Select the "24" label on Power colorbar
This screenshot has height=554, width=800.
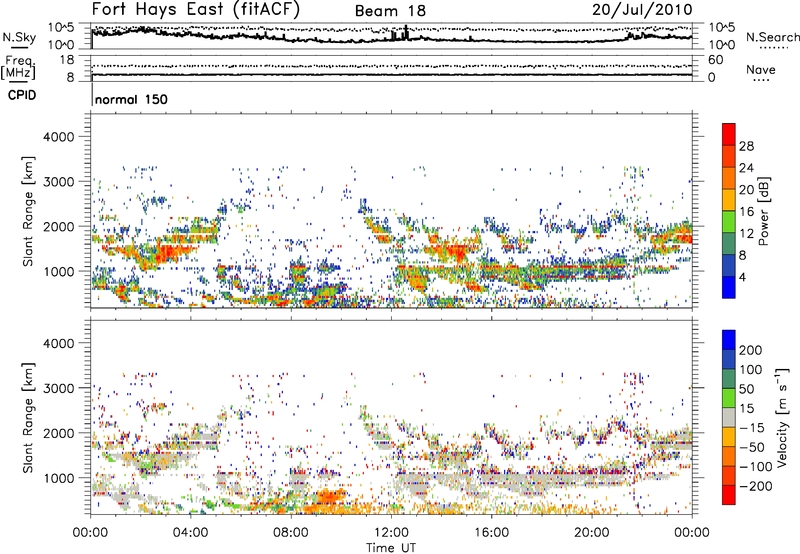[746, 168]
